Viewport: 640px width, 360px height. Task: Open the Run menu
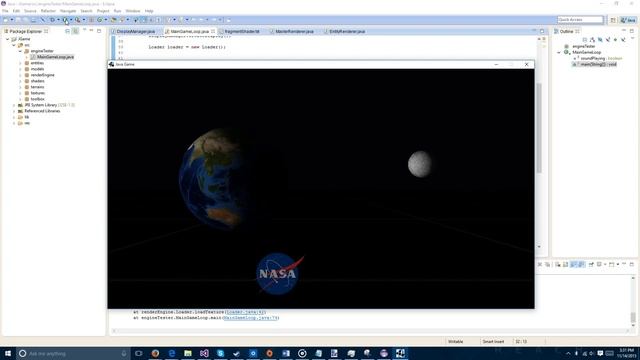(118, 11)
